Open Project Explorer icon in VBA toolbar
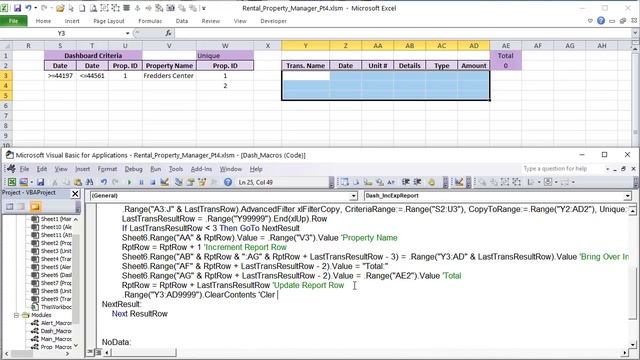The height and width of the screenshot is (360, 640). [179, 182]
